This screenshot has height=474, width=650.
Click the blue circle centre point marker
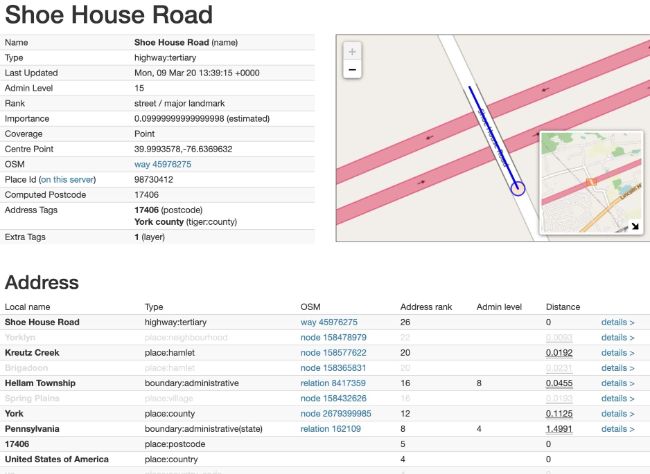pos(517,188)
